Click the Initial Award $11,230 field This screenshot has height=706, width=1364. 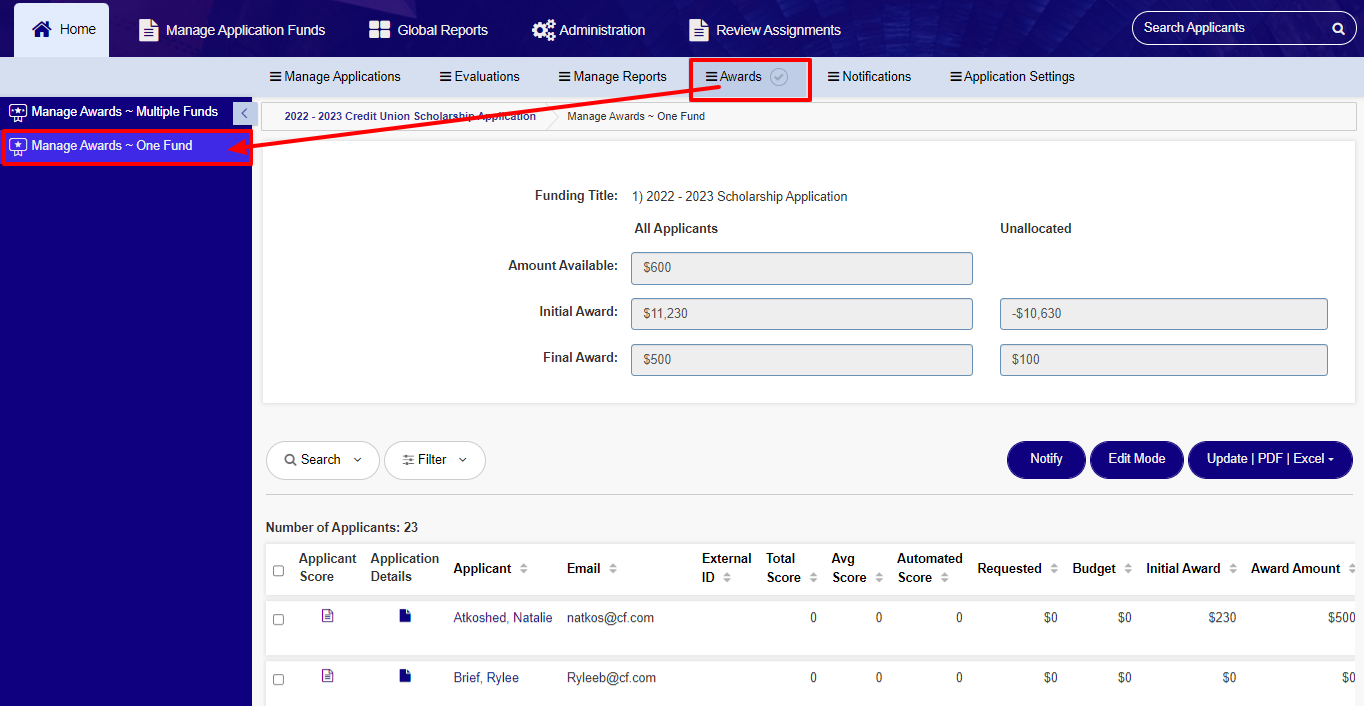tap(802, 314)
